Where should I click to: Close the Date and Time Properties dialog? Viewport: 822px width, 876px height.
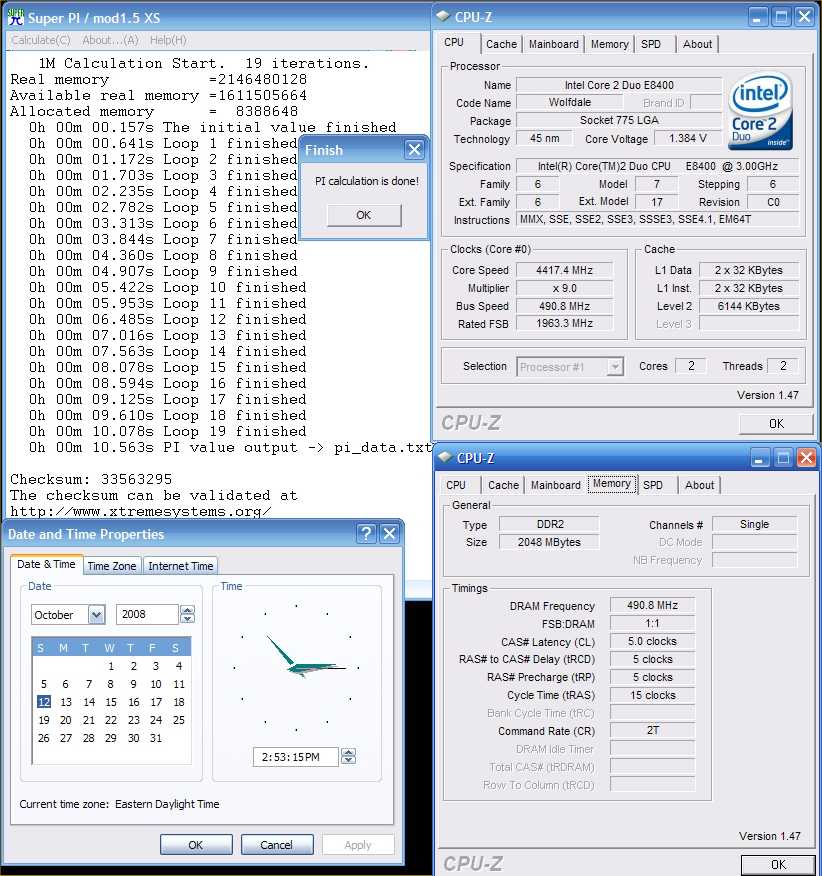390,534
